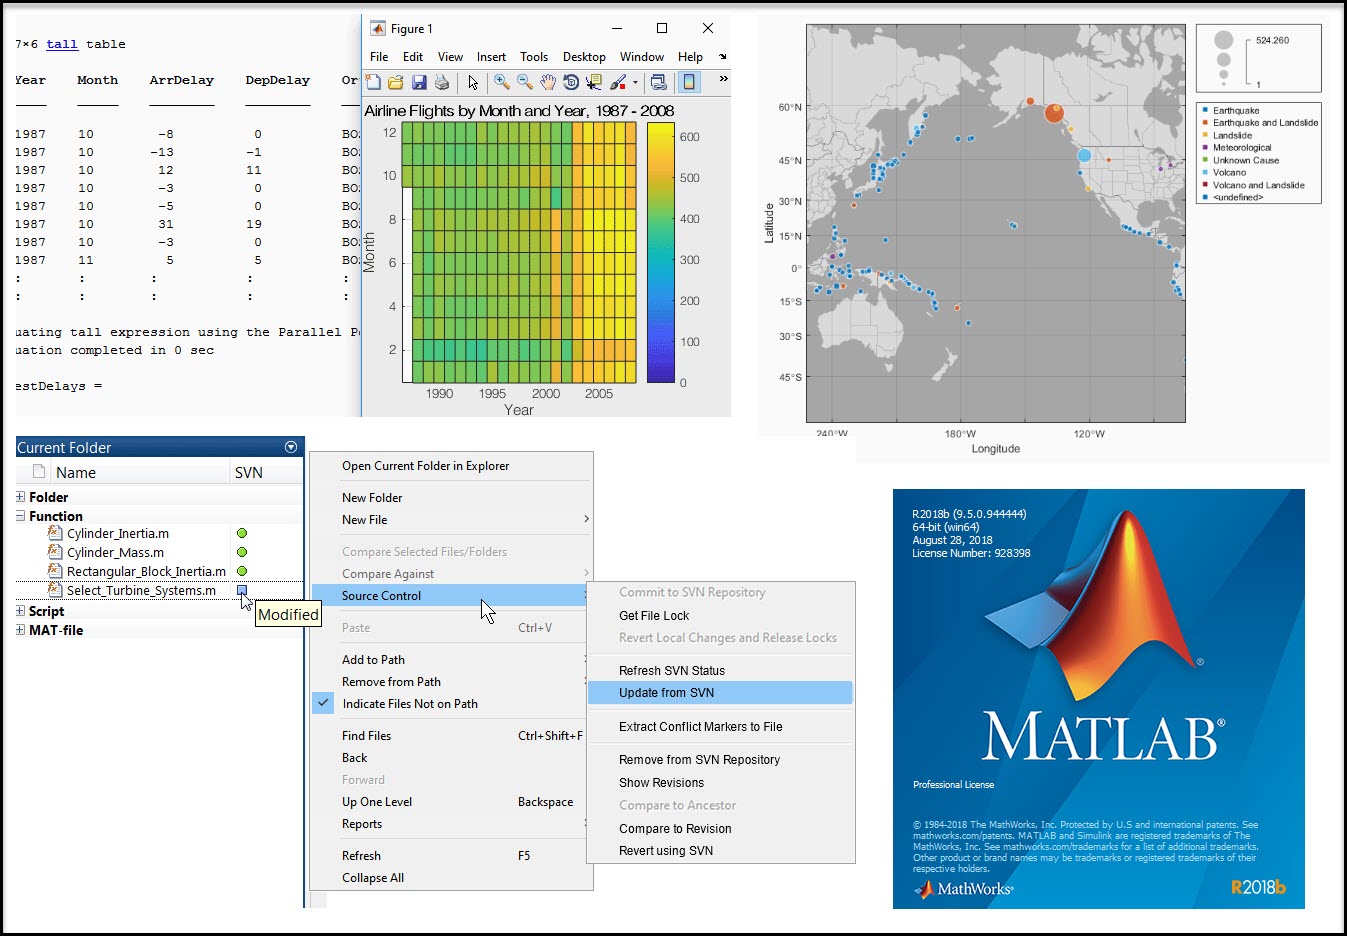
Task: Select Cylinder_Inertia.m file
Action: point(118,533)
